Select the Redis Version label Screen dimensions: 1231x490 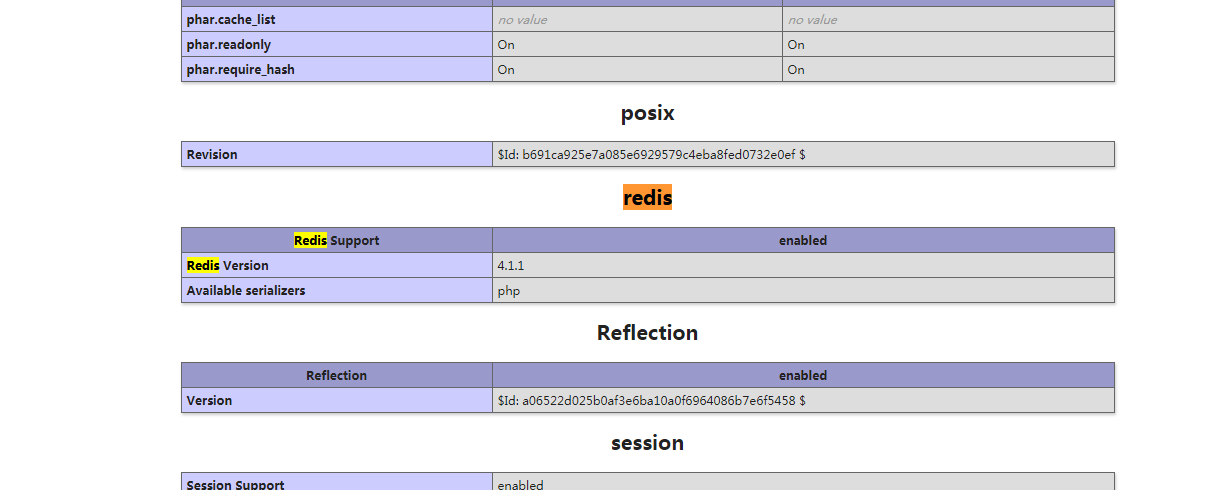(227, 265)
